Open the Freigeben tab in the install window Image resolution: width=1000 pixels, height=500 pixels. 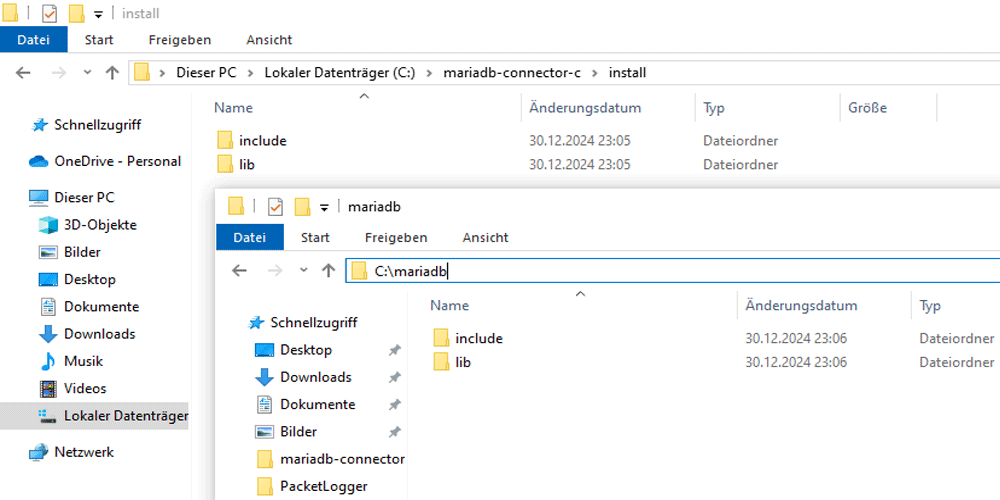180,40
